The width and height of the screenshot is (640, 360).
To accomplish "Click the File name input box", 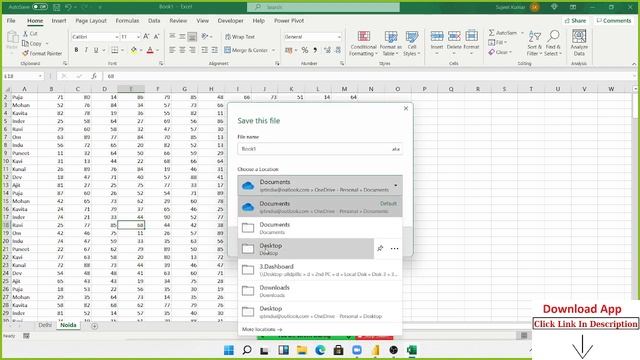I will pyautogui.click(x=320, y=149).
